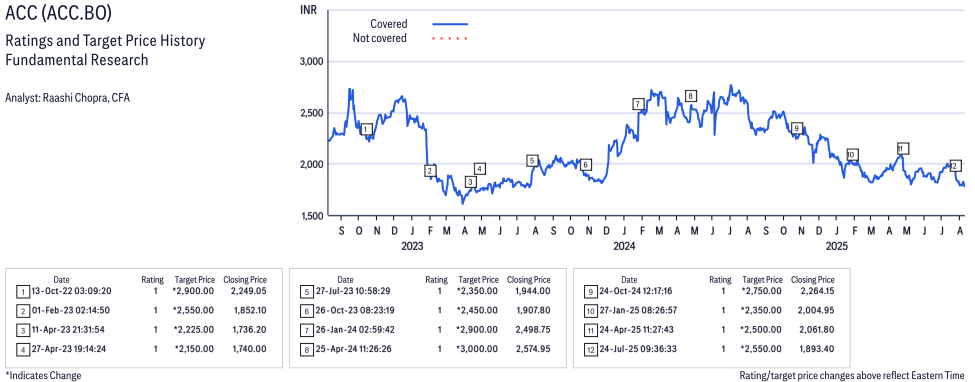The width and height of the screenshot is (975, 382).
Task: Click chart marker 1 near October 2022
Action: coord(367,129)
